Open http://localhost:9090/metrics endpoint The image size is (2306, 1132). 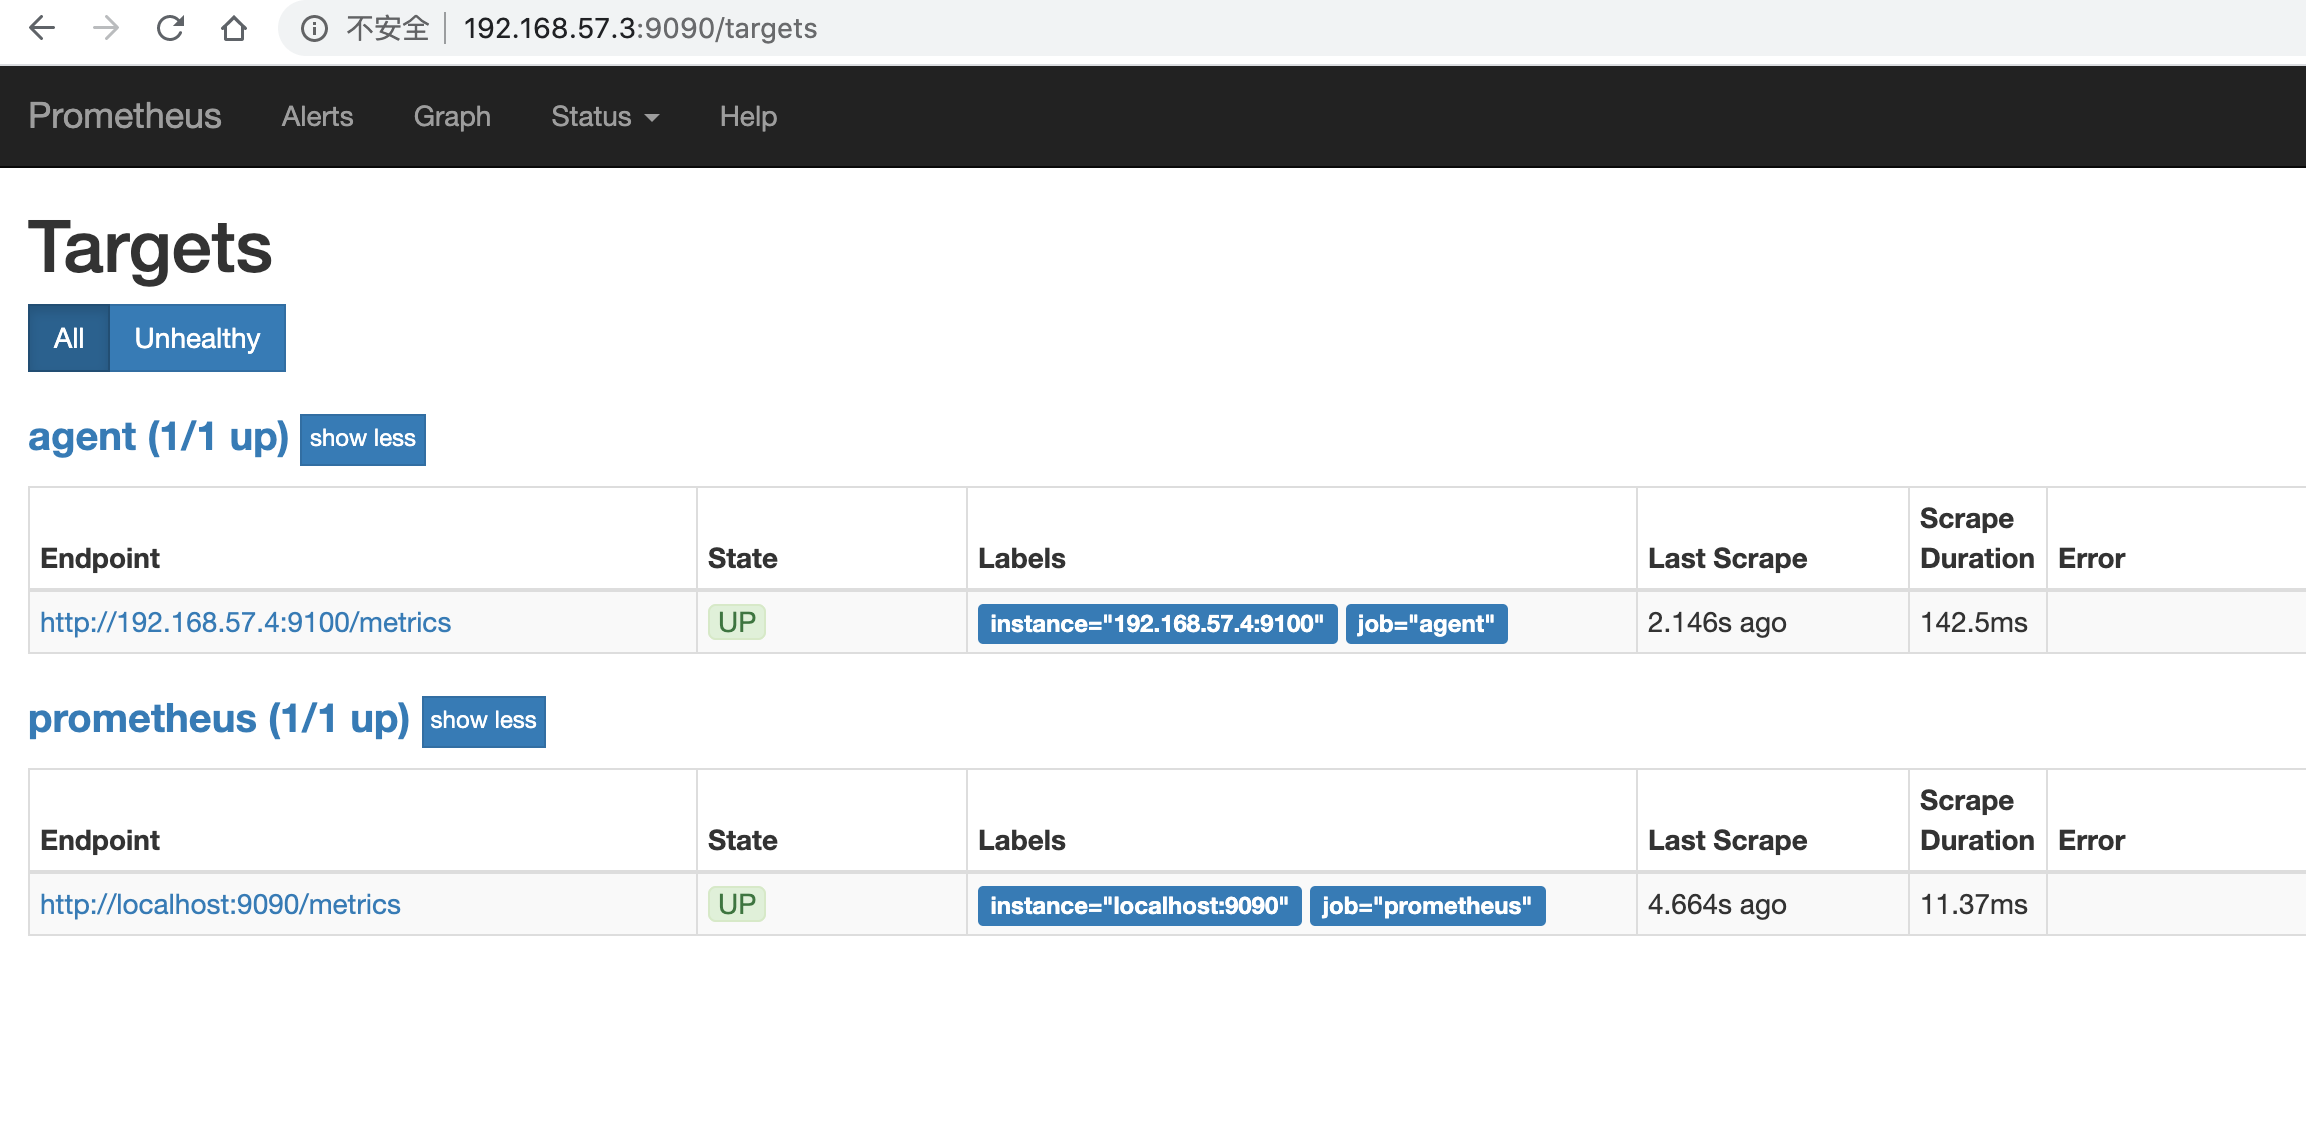click(220, 904)
